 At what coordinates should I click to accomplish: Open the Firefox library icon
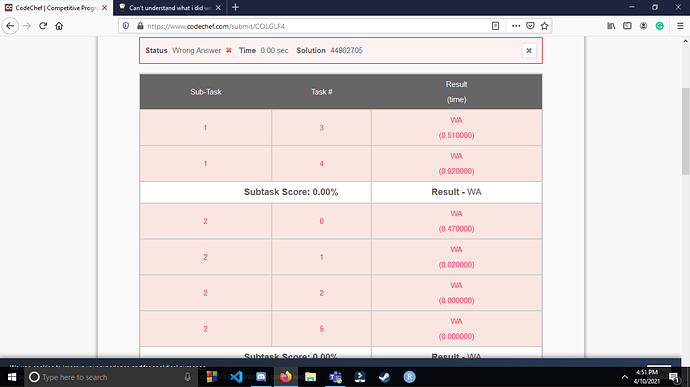click(611, 26)
